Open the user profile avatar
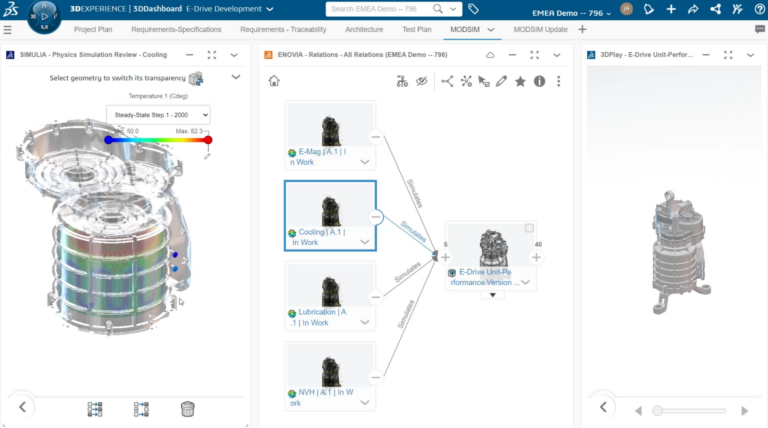 click(x=626, y=9)
